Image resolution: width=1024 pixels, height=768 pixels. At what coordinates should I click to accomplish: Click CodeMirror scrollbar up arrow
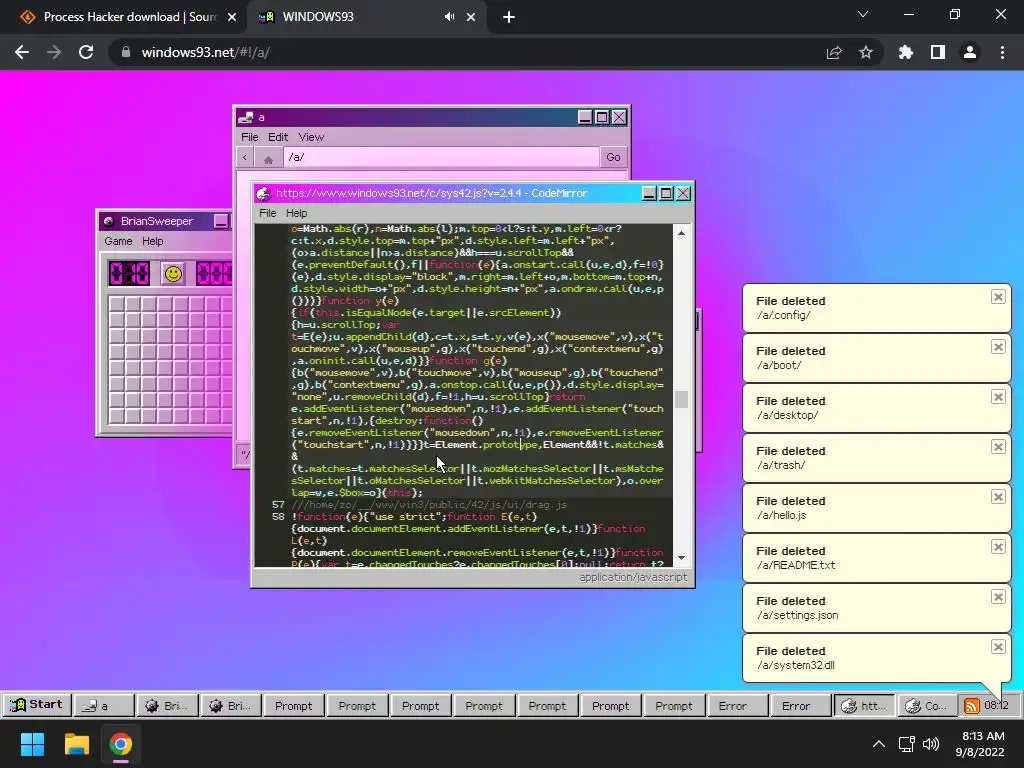681,233
